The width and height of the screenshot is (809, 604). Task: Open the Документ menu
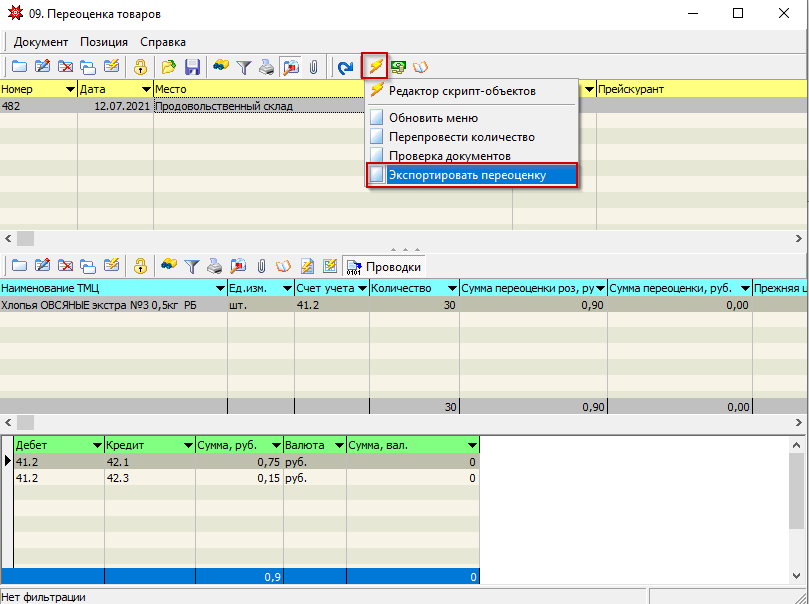point(41,42)
